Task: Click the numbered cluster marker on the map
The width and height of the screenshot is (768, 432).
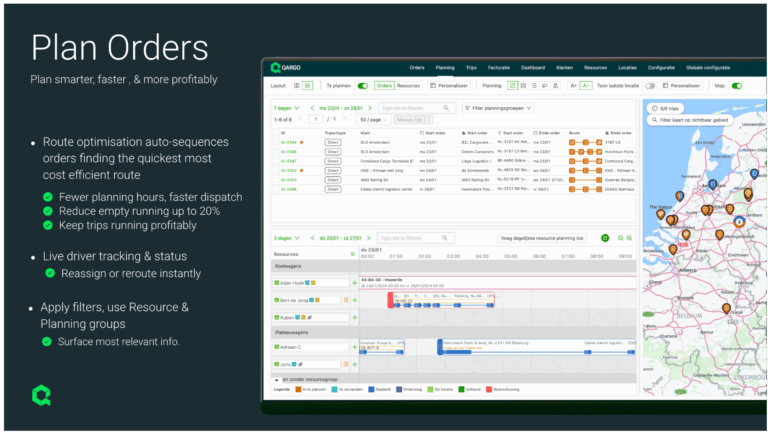Action: pos(739,222)
